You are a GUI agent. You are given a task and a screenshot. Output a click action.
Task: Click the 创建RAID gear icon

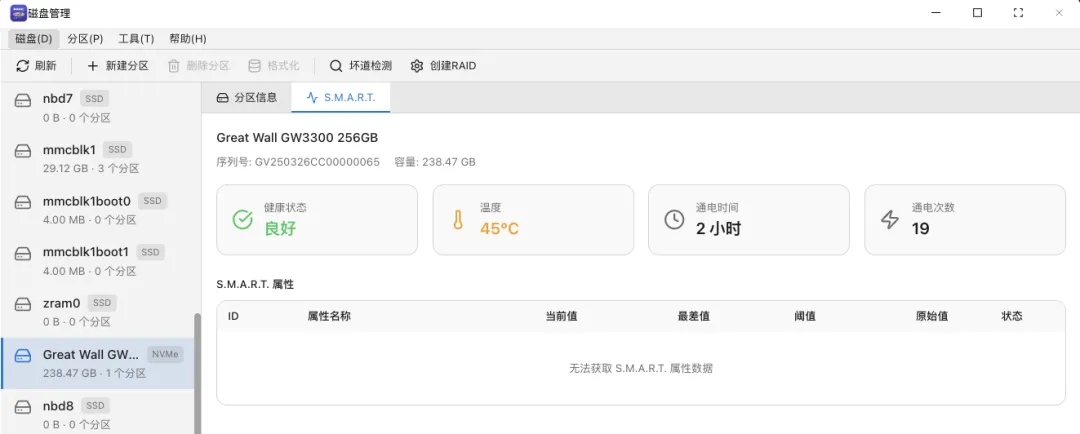pos(417,66)
